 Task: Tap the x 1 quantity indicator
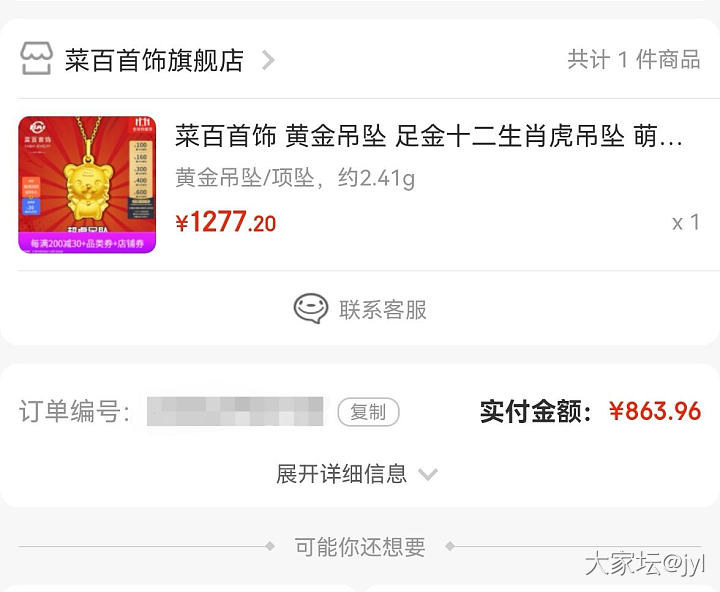click(686, 223)
